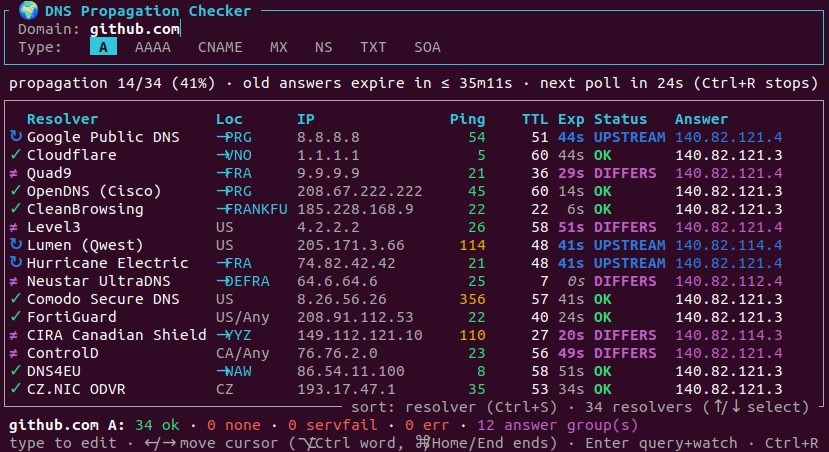Click the github.com domain input field
Screen dimensions: 829x452
pyautogui.click(x=135, y=29)
